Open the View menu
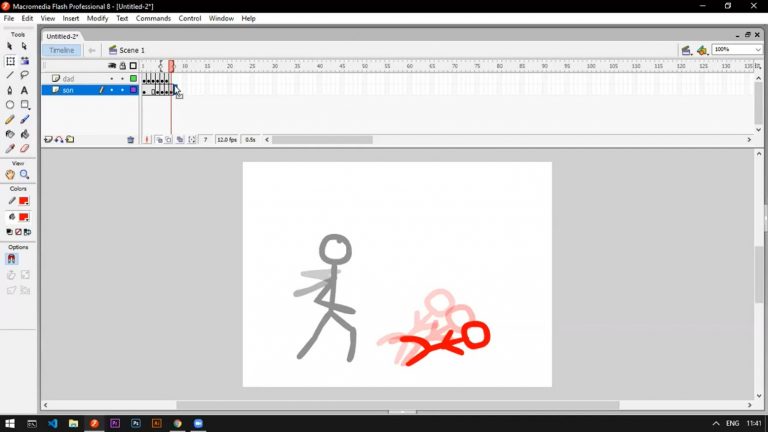This screenshot has width=768, height=432. click(48, 18)
